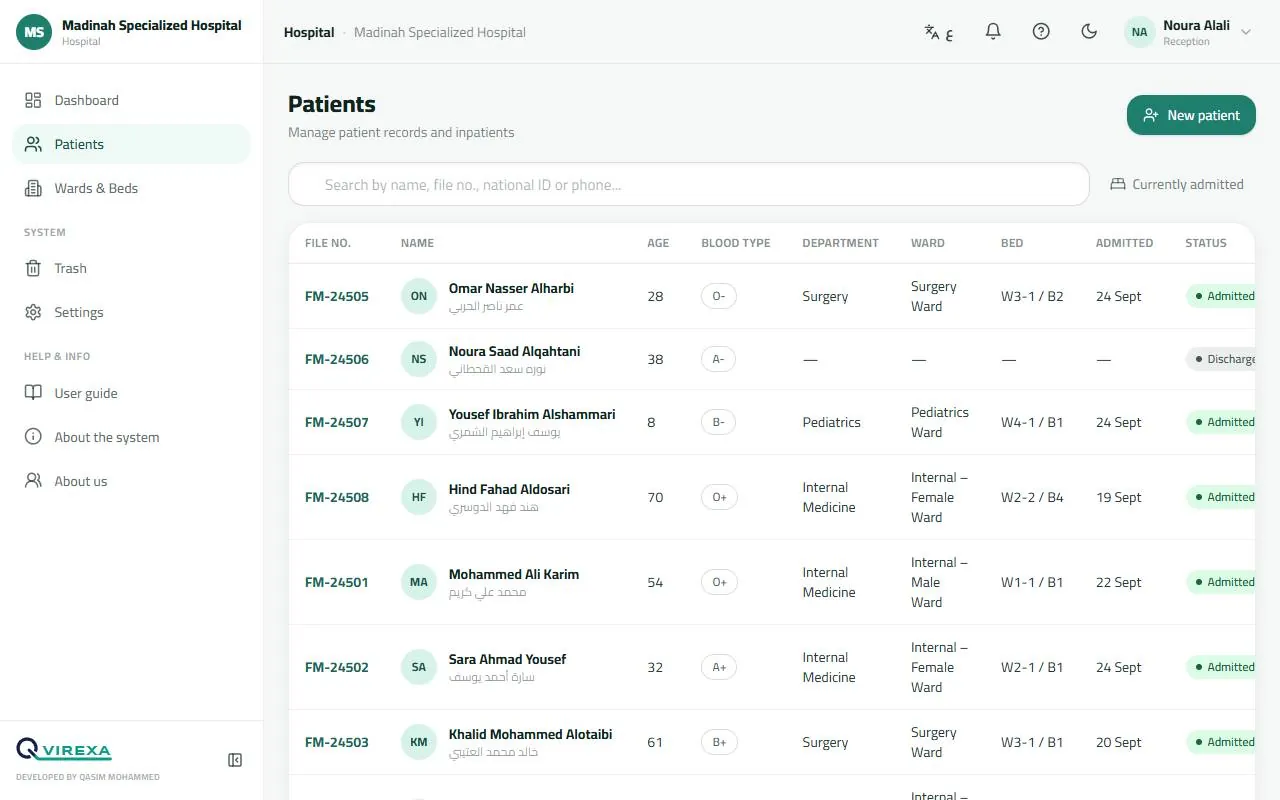
Task: Click the Pediatrics department cell
Action: click(x=831, y=422)
